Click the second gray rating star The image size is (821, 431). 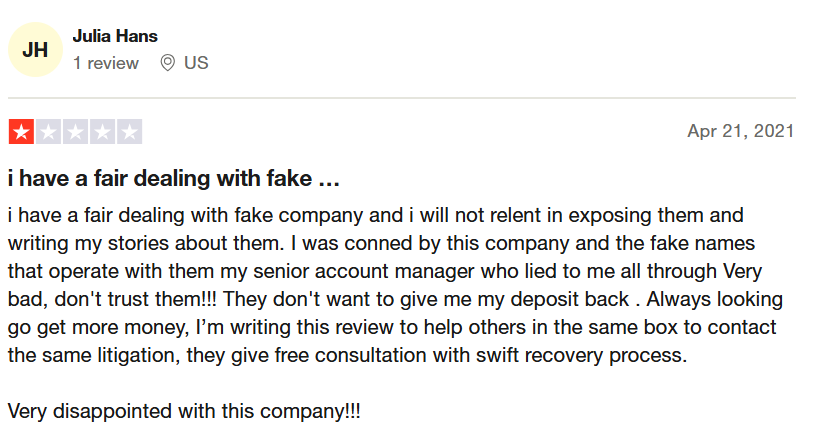(x=48, y=131)
